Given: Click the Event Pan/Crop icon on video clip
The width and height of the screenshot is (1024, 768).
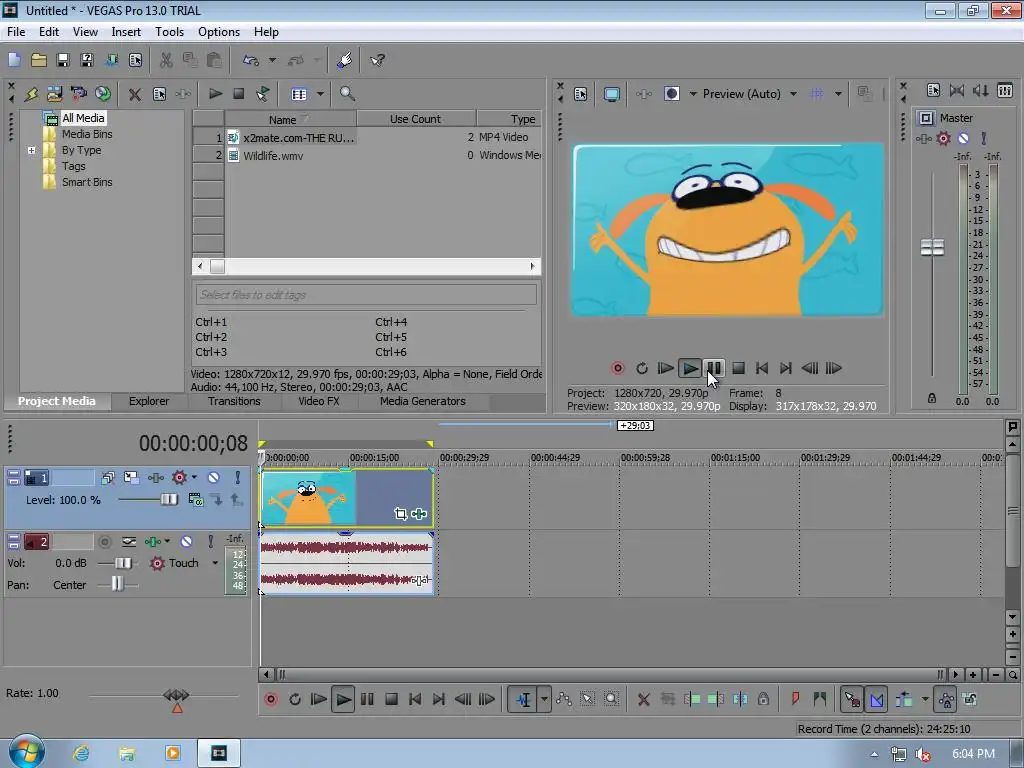Looking at the screenshot, I should 400,514.
